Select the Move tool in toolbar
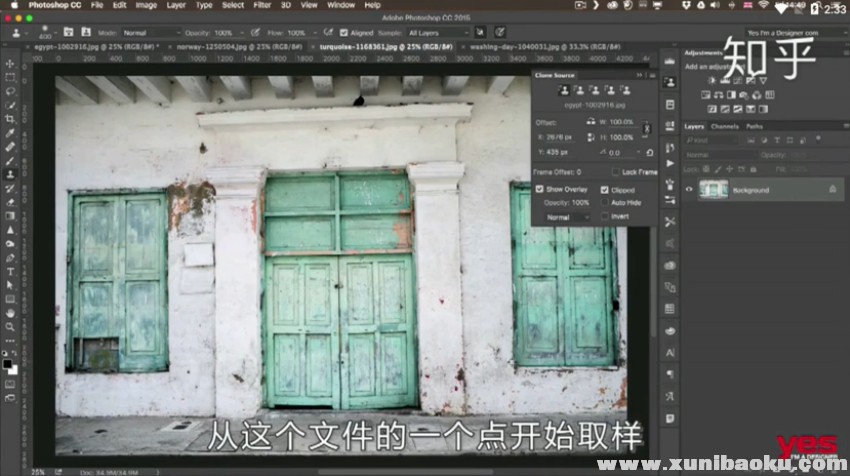The height and width of the screenshot is (476, 850). tap(10, 63)
